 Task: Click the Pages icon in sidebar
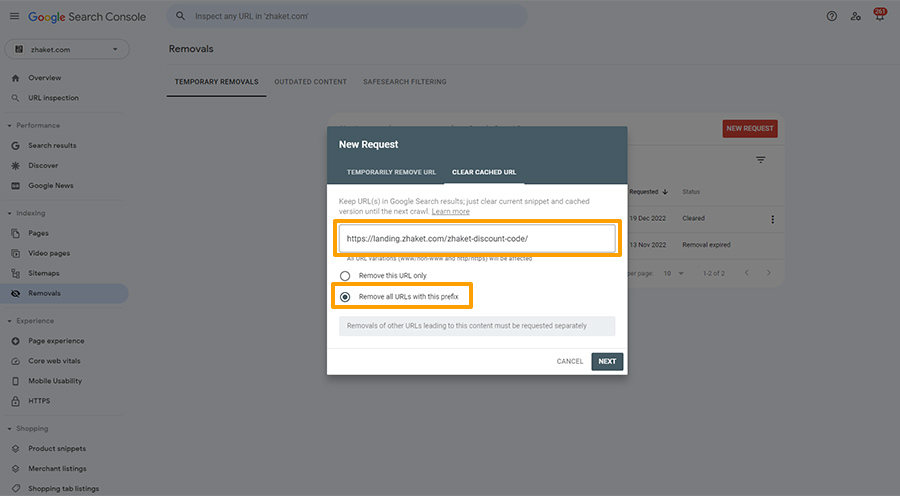click(15, 234)
